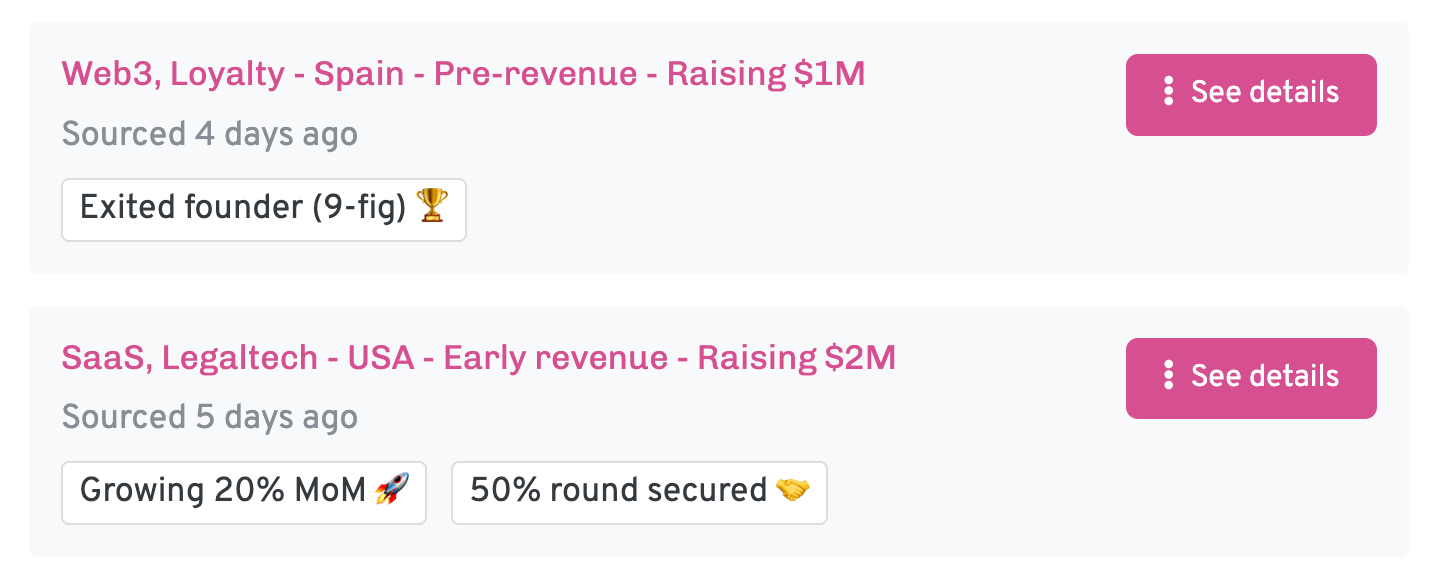Open the Web3, Loyalty - Spain deal title
This screenshot has width=1438, height=572.
click(x=463, y=74)
